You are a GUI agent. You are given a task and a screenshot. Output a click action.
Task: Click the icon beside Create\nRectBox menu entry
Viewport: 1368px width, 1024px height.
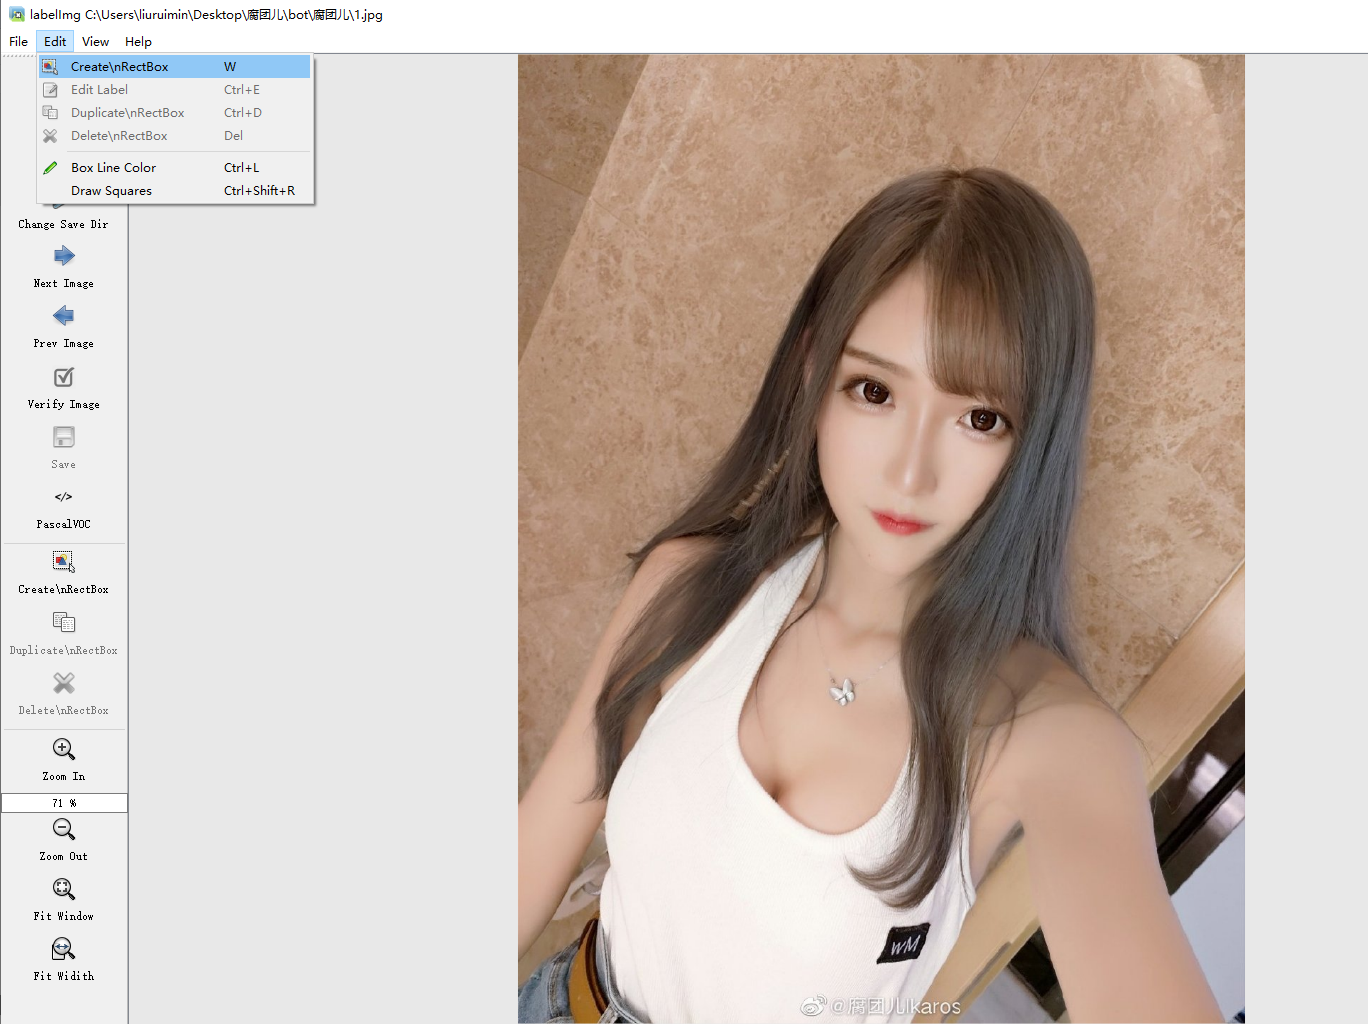click(x=50, y=67)
